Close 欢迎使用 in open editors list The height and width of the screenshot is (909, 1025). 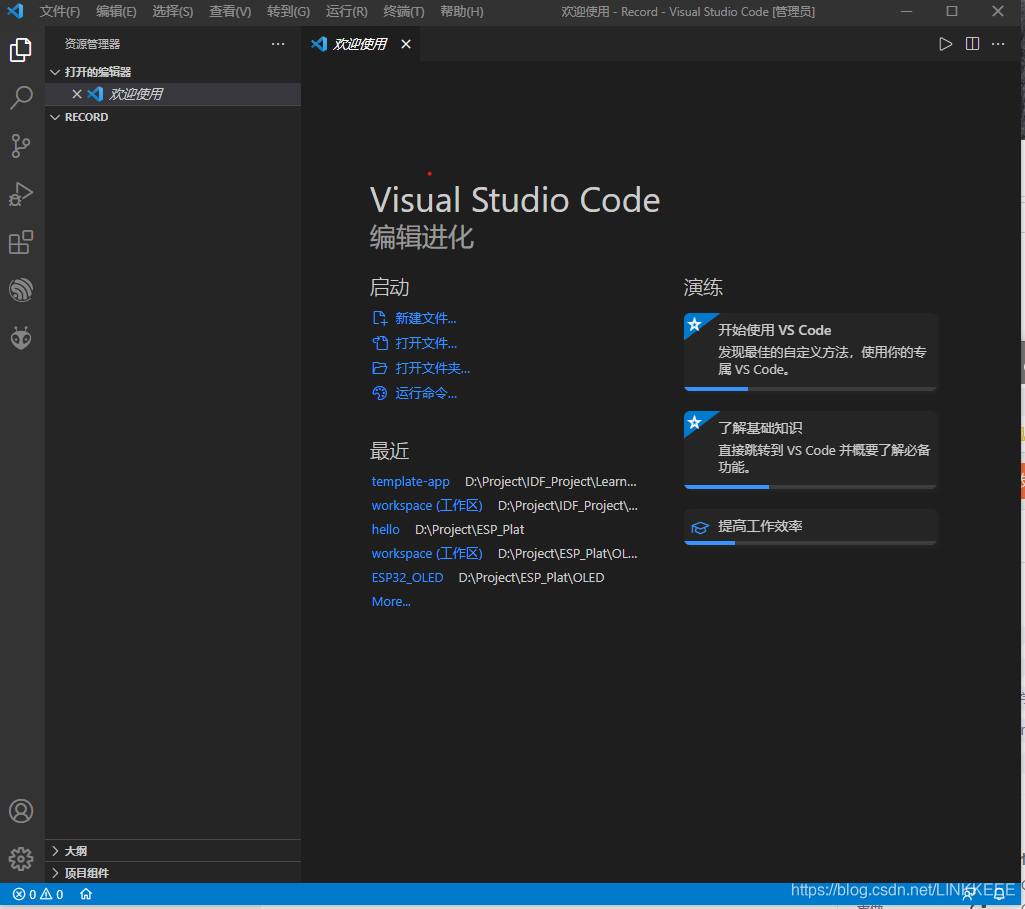pyautogui.click(x=76, y=94)
